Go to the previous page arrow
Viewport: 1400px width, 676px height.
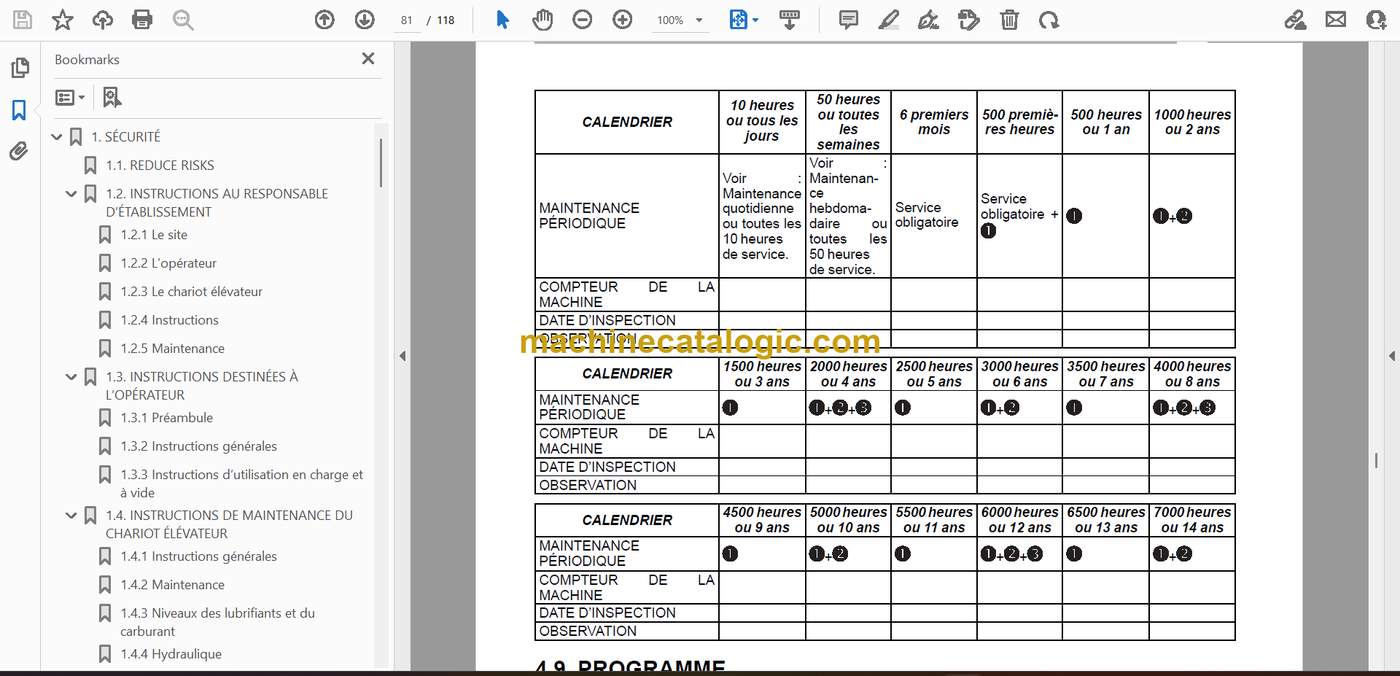(324, 19)
